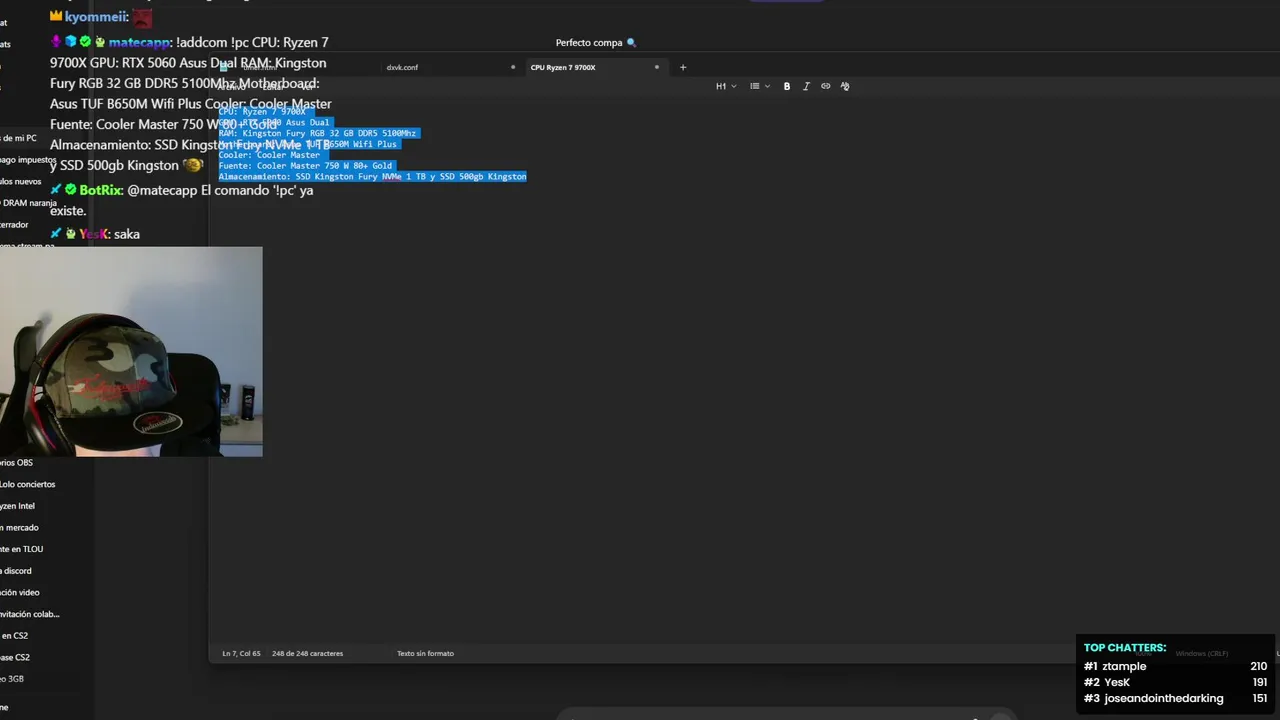The image size is (1280, 720).
Task: Open the 'Texto sin formato' status option
Action: tap(425, 653)
